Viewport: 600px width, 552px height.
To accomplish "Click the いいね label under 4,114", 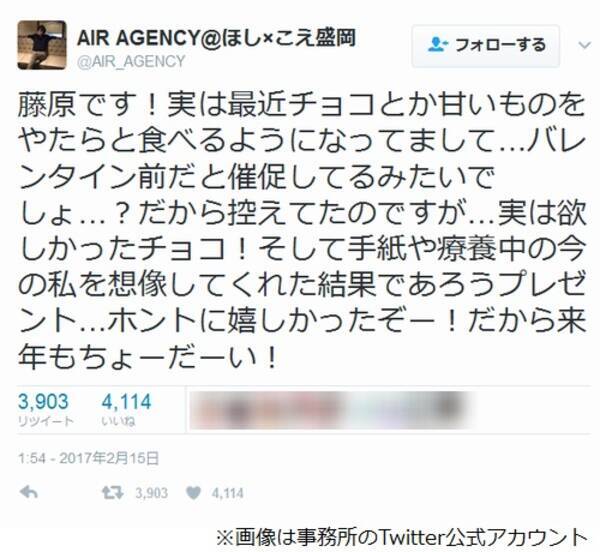I will 119,421.
